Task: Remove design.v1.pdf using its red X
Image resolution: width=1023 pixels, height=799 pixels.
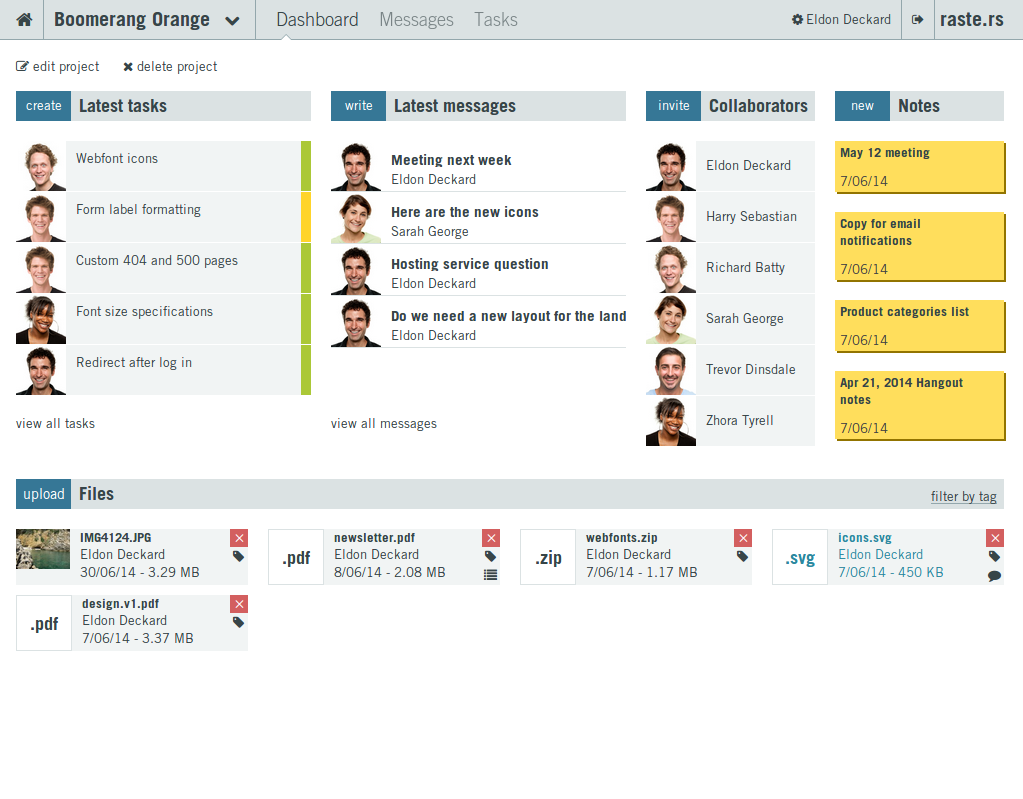Action: [238, 604]
